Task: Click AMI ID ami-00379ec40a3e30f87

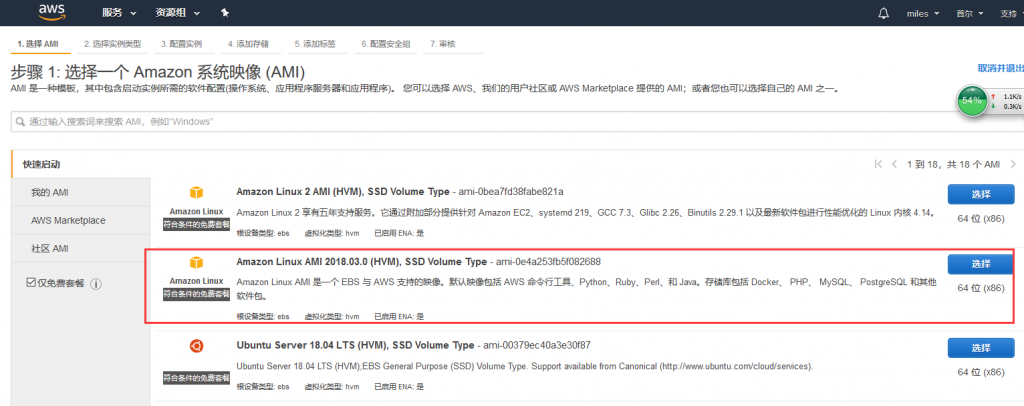Action: pyautogui.click(x=537, y=345)
